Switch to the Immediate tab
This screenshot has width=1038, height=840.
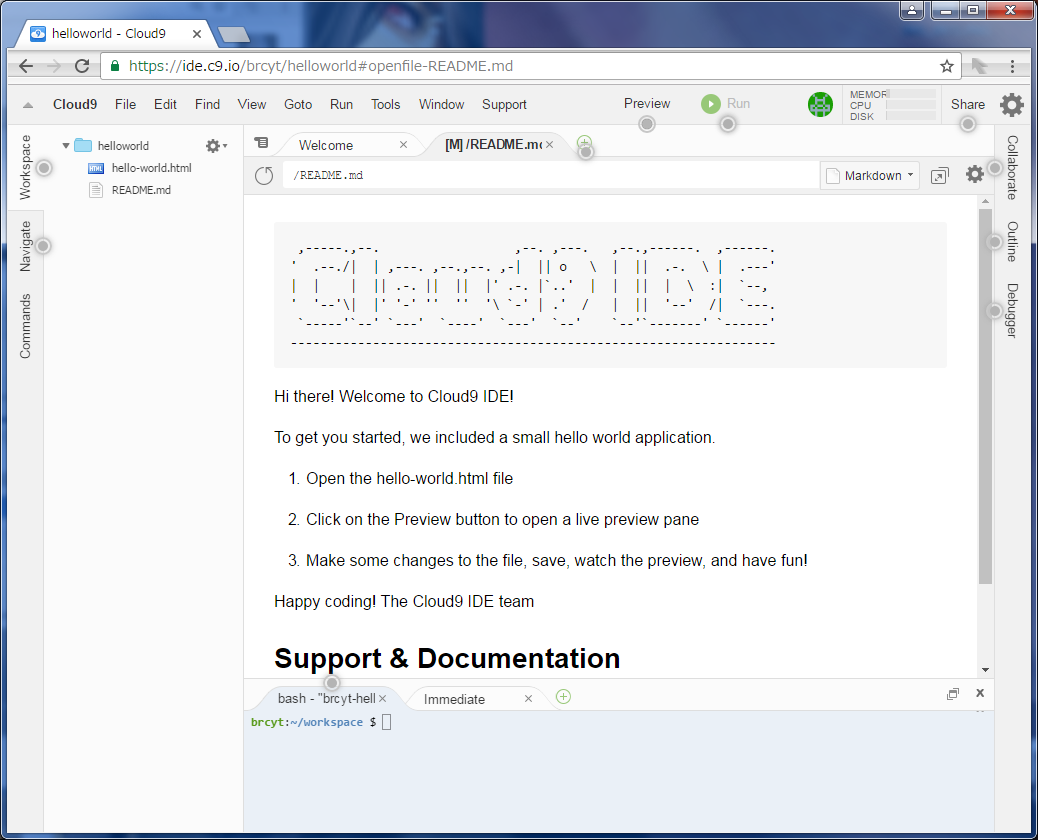tap(454, 699)
